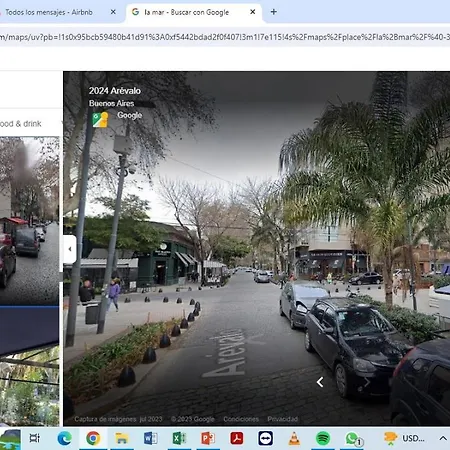Launch PowerPoint from taskbar
450x450 pixels.
[x=208, y=438]
